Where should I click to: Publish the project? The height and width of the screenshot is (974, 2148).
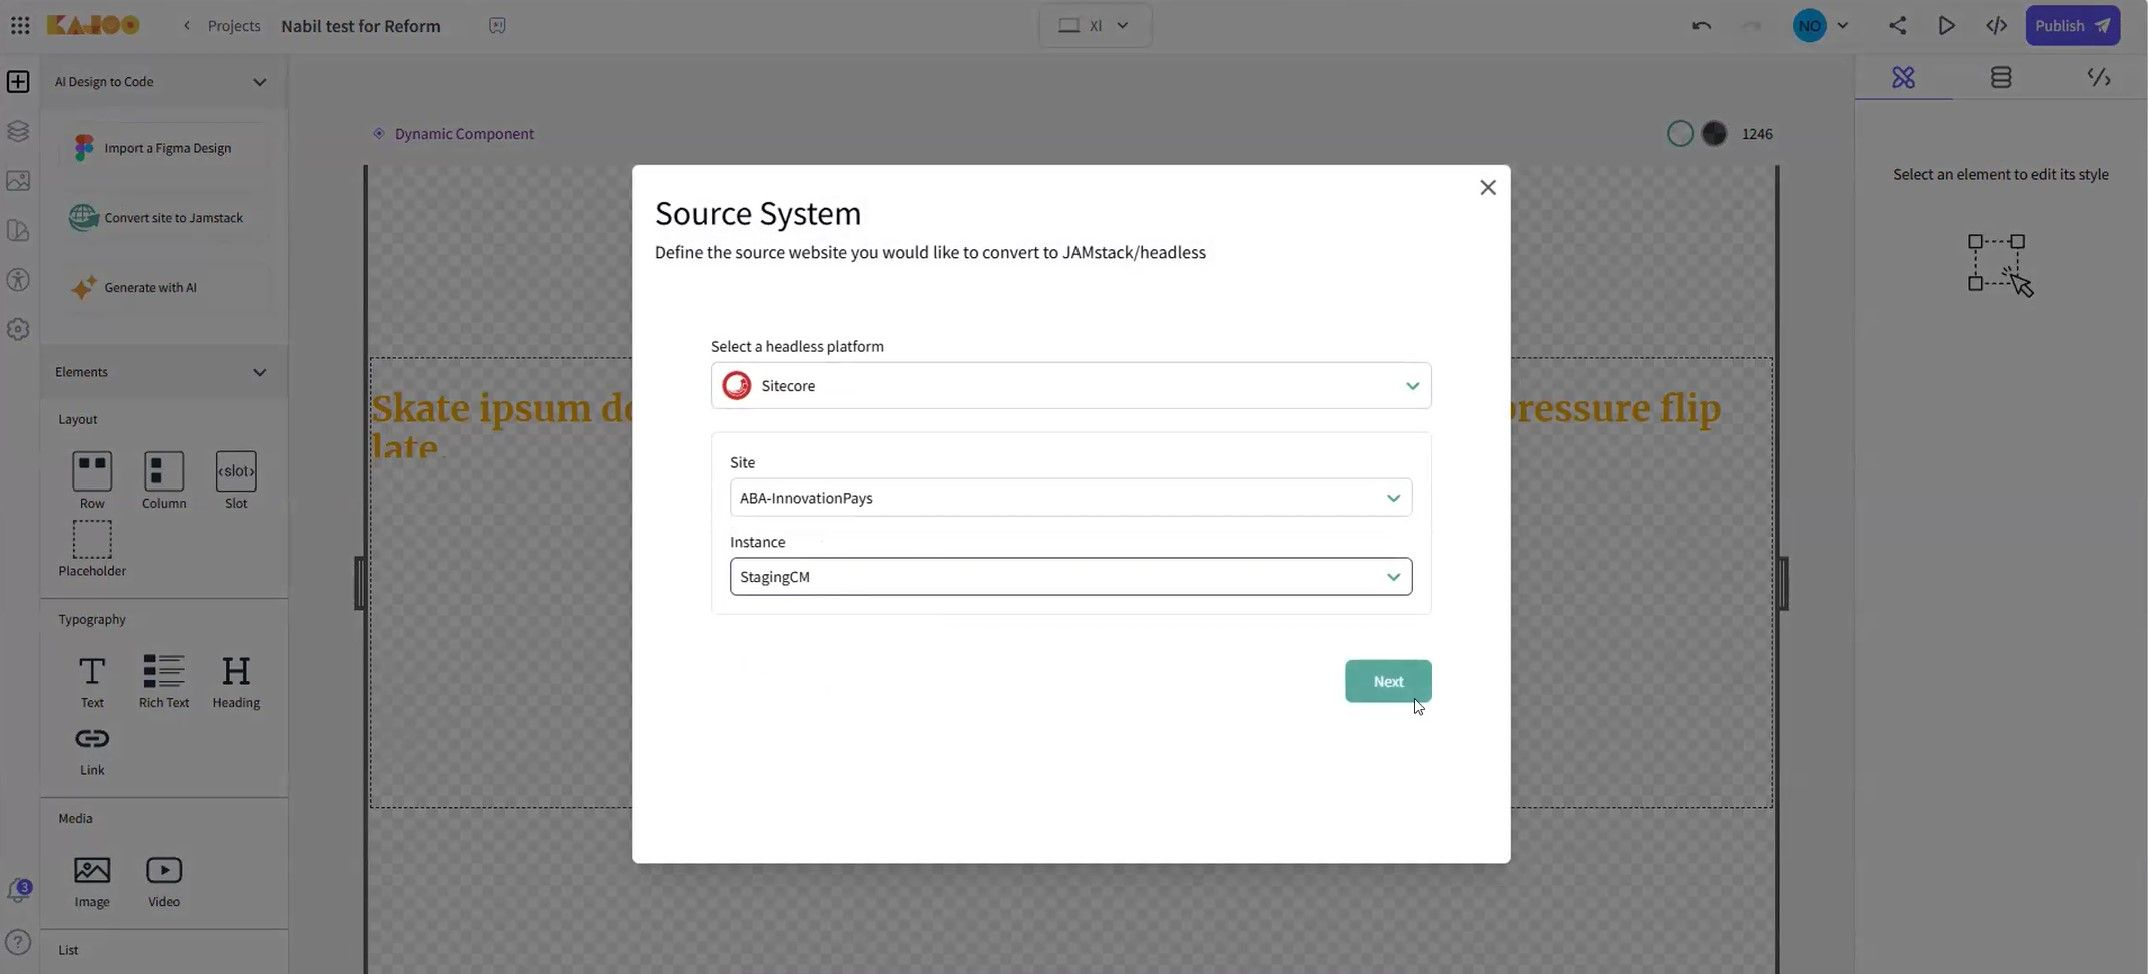(x=2072, y=26)
